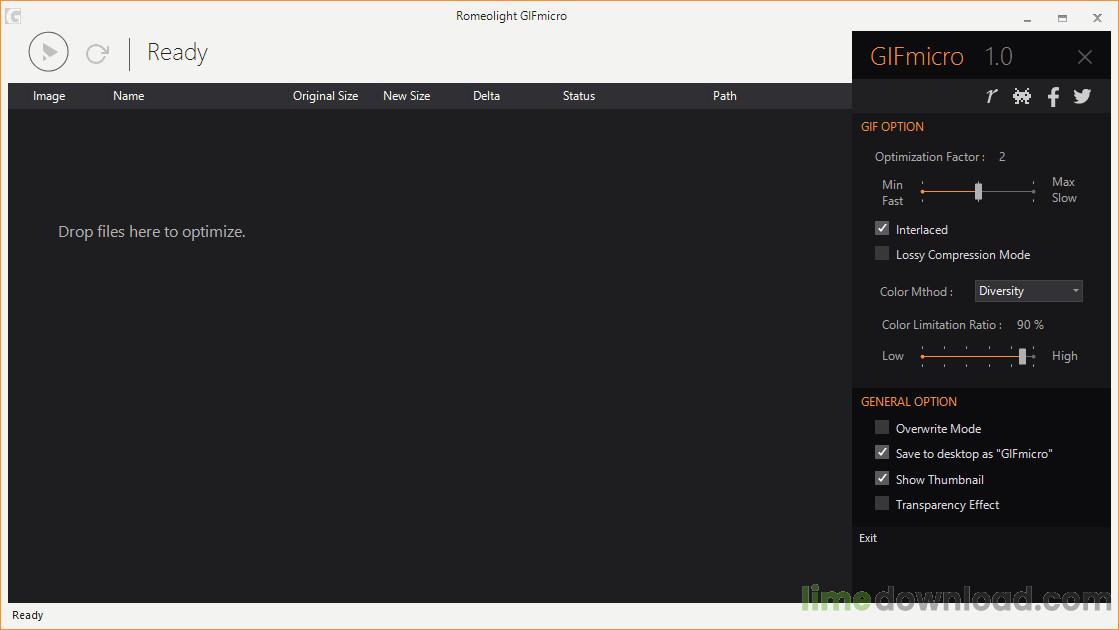Uncheck Save to desktop as "GIFmicro"
1119x630 pixels.
pos(882,452)
